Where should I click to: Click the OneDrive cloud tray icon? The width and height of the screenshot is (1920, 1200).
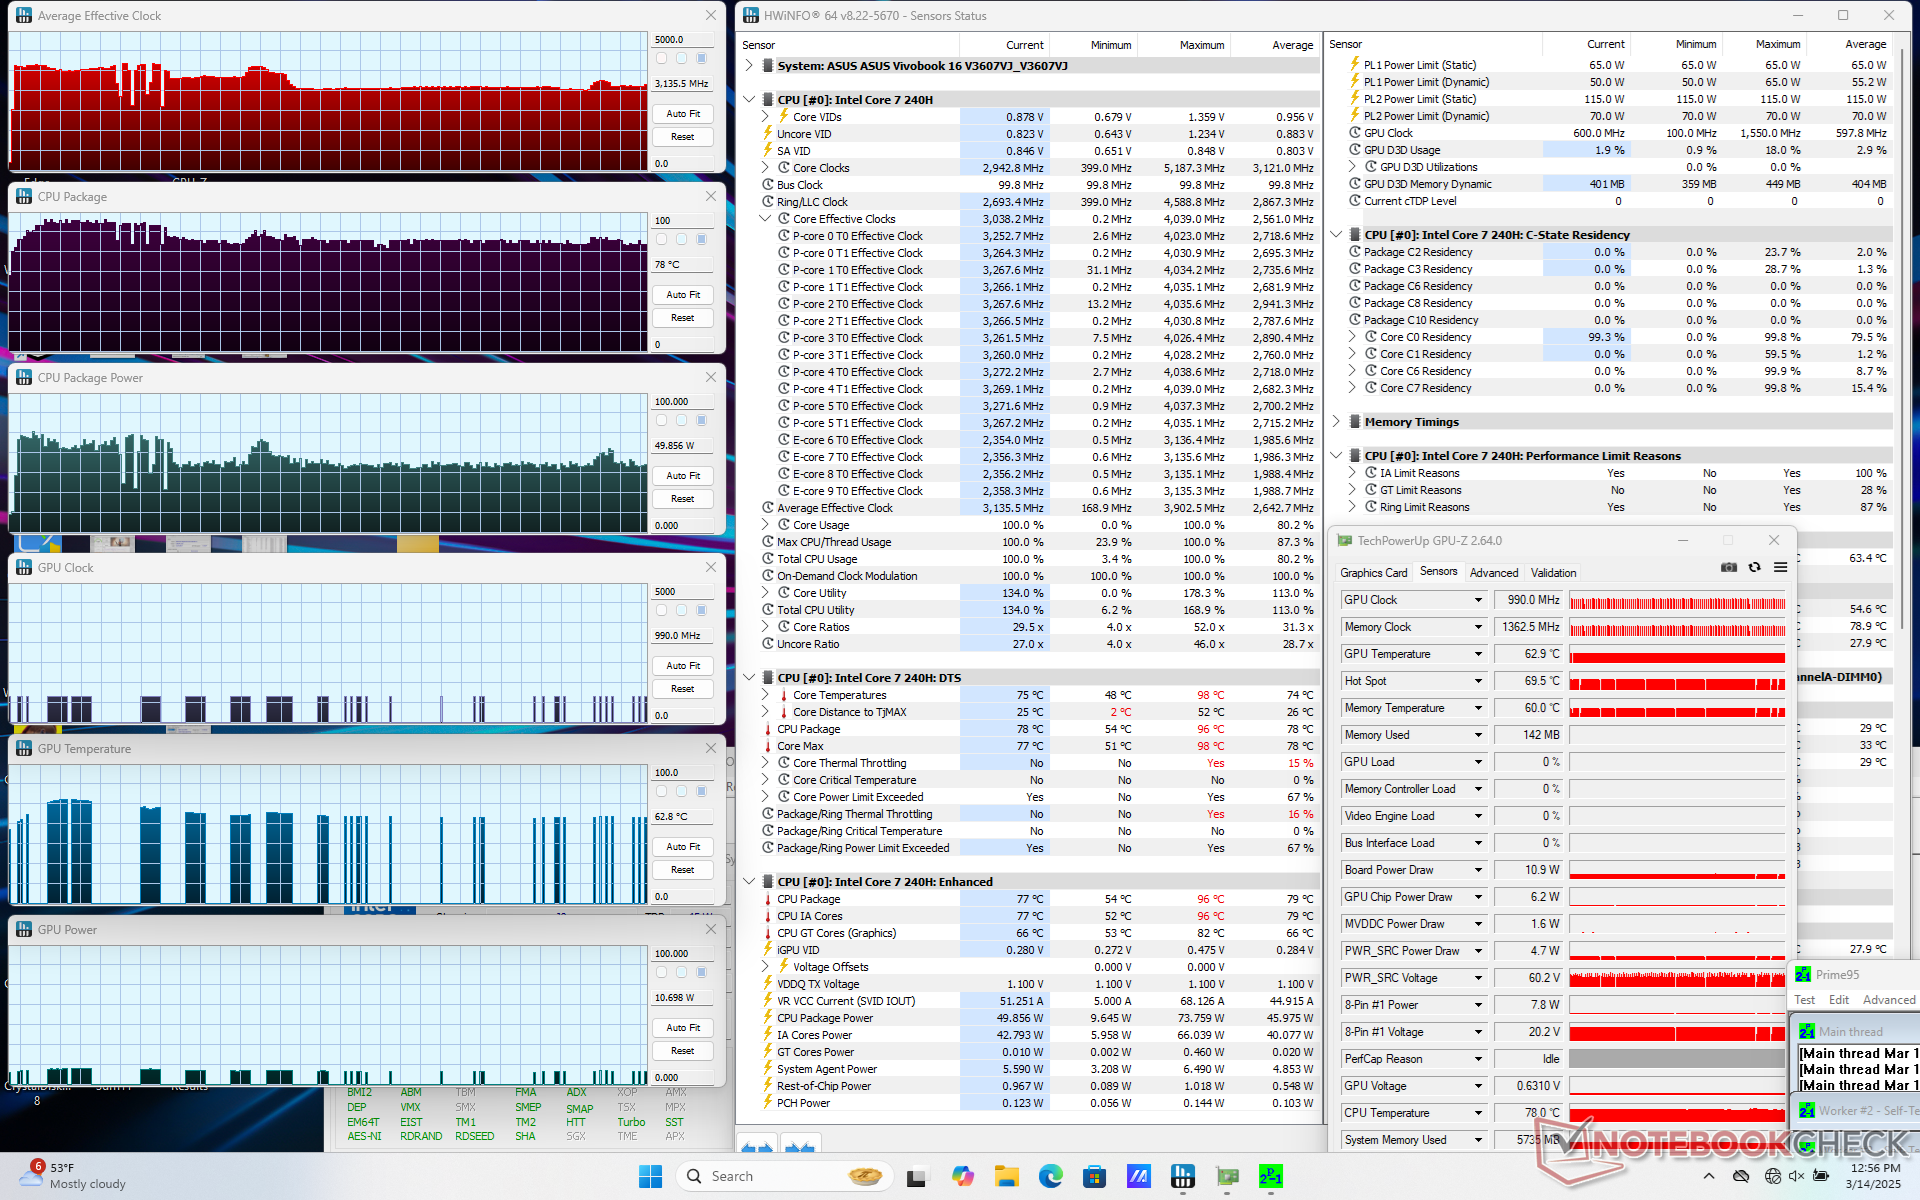1741,1176
